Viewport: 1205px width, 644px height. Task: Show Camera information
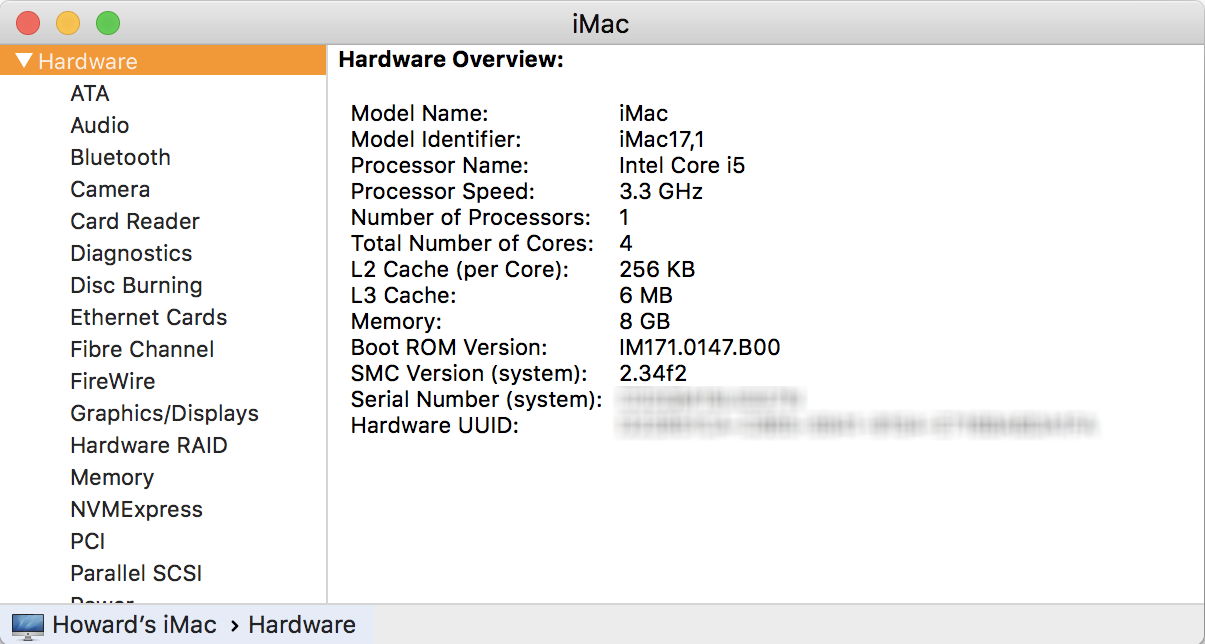110,189
